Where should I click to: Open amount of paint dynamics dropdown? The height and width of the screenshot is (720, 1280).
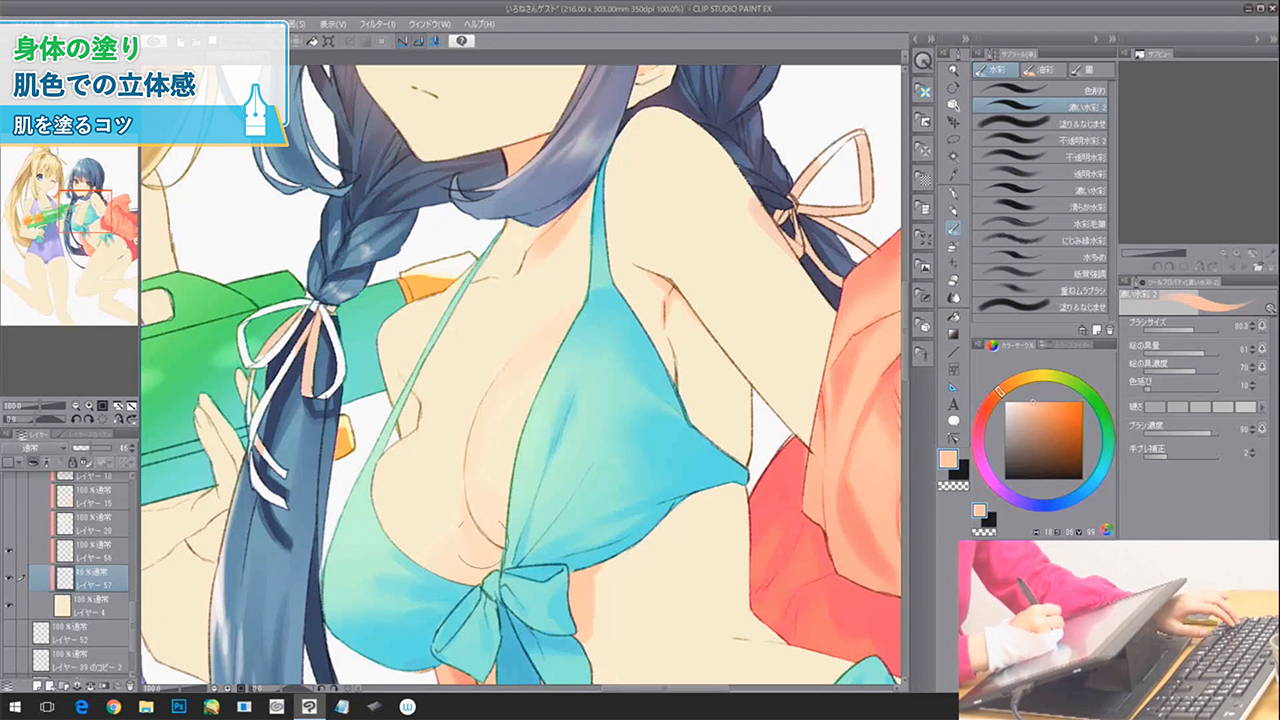[x=1262, y=349]
